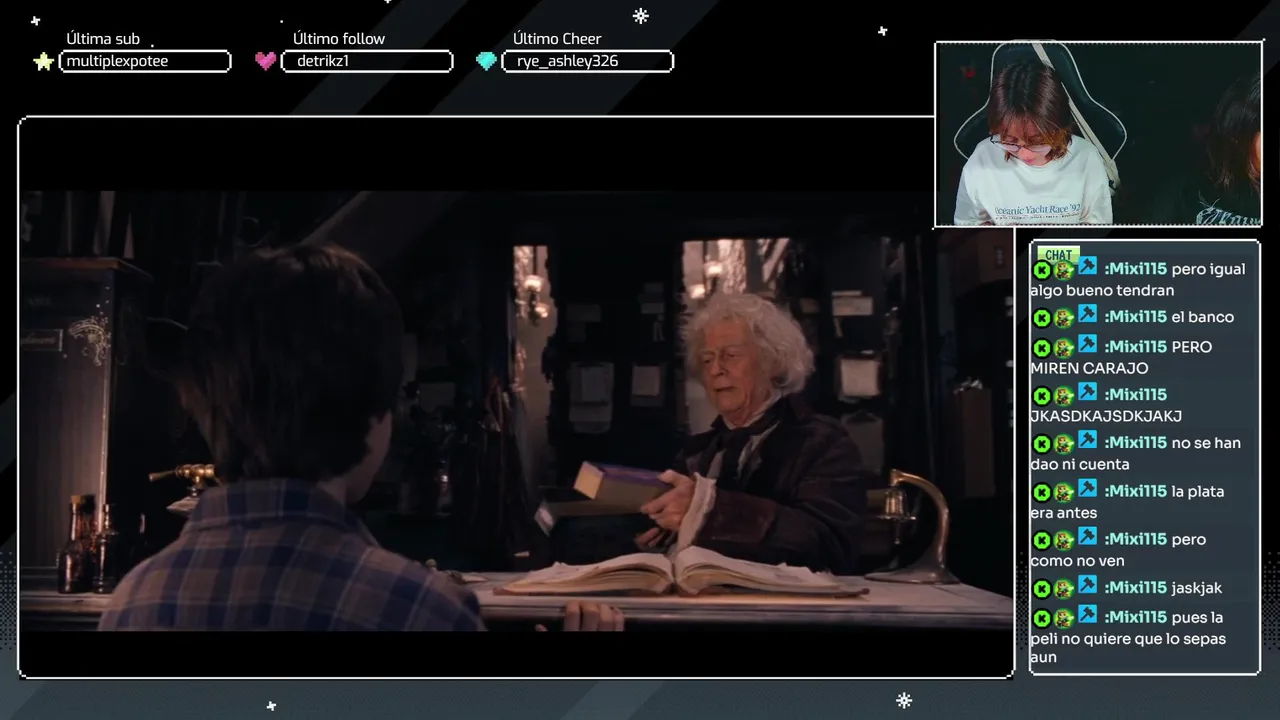This screenshot has width=1280, height=720.
Task: Click the Mixi115 username on 'jaskjak' message
Action: (1135, 588)
